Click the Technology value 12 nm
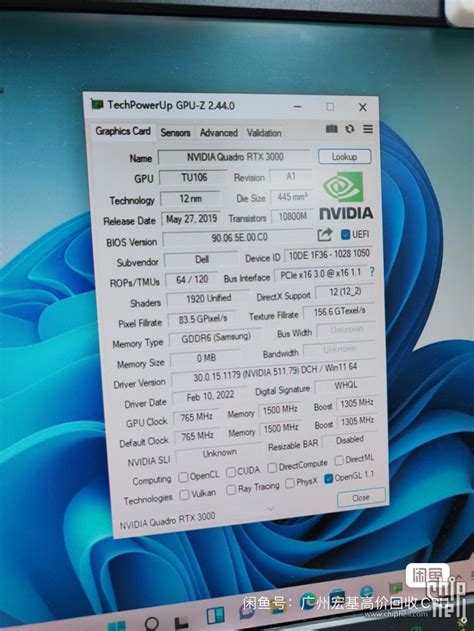 click(x=191, y=198)
